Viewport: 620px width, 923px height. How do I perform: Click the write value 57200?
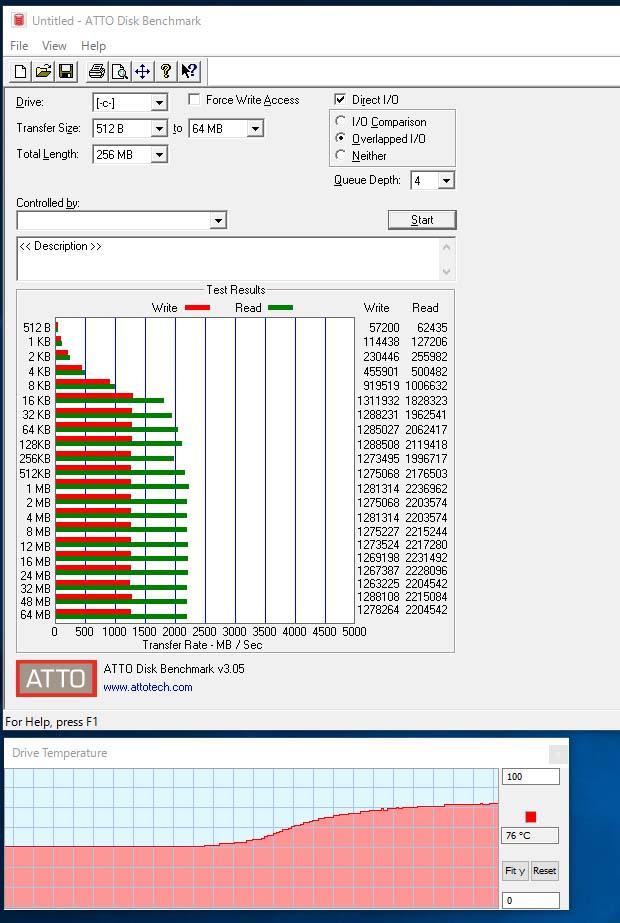point(384,328)
